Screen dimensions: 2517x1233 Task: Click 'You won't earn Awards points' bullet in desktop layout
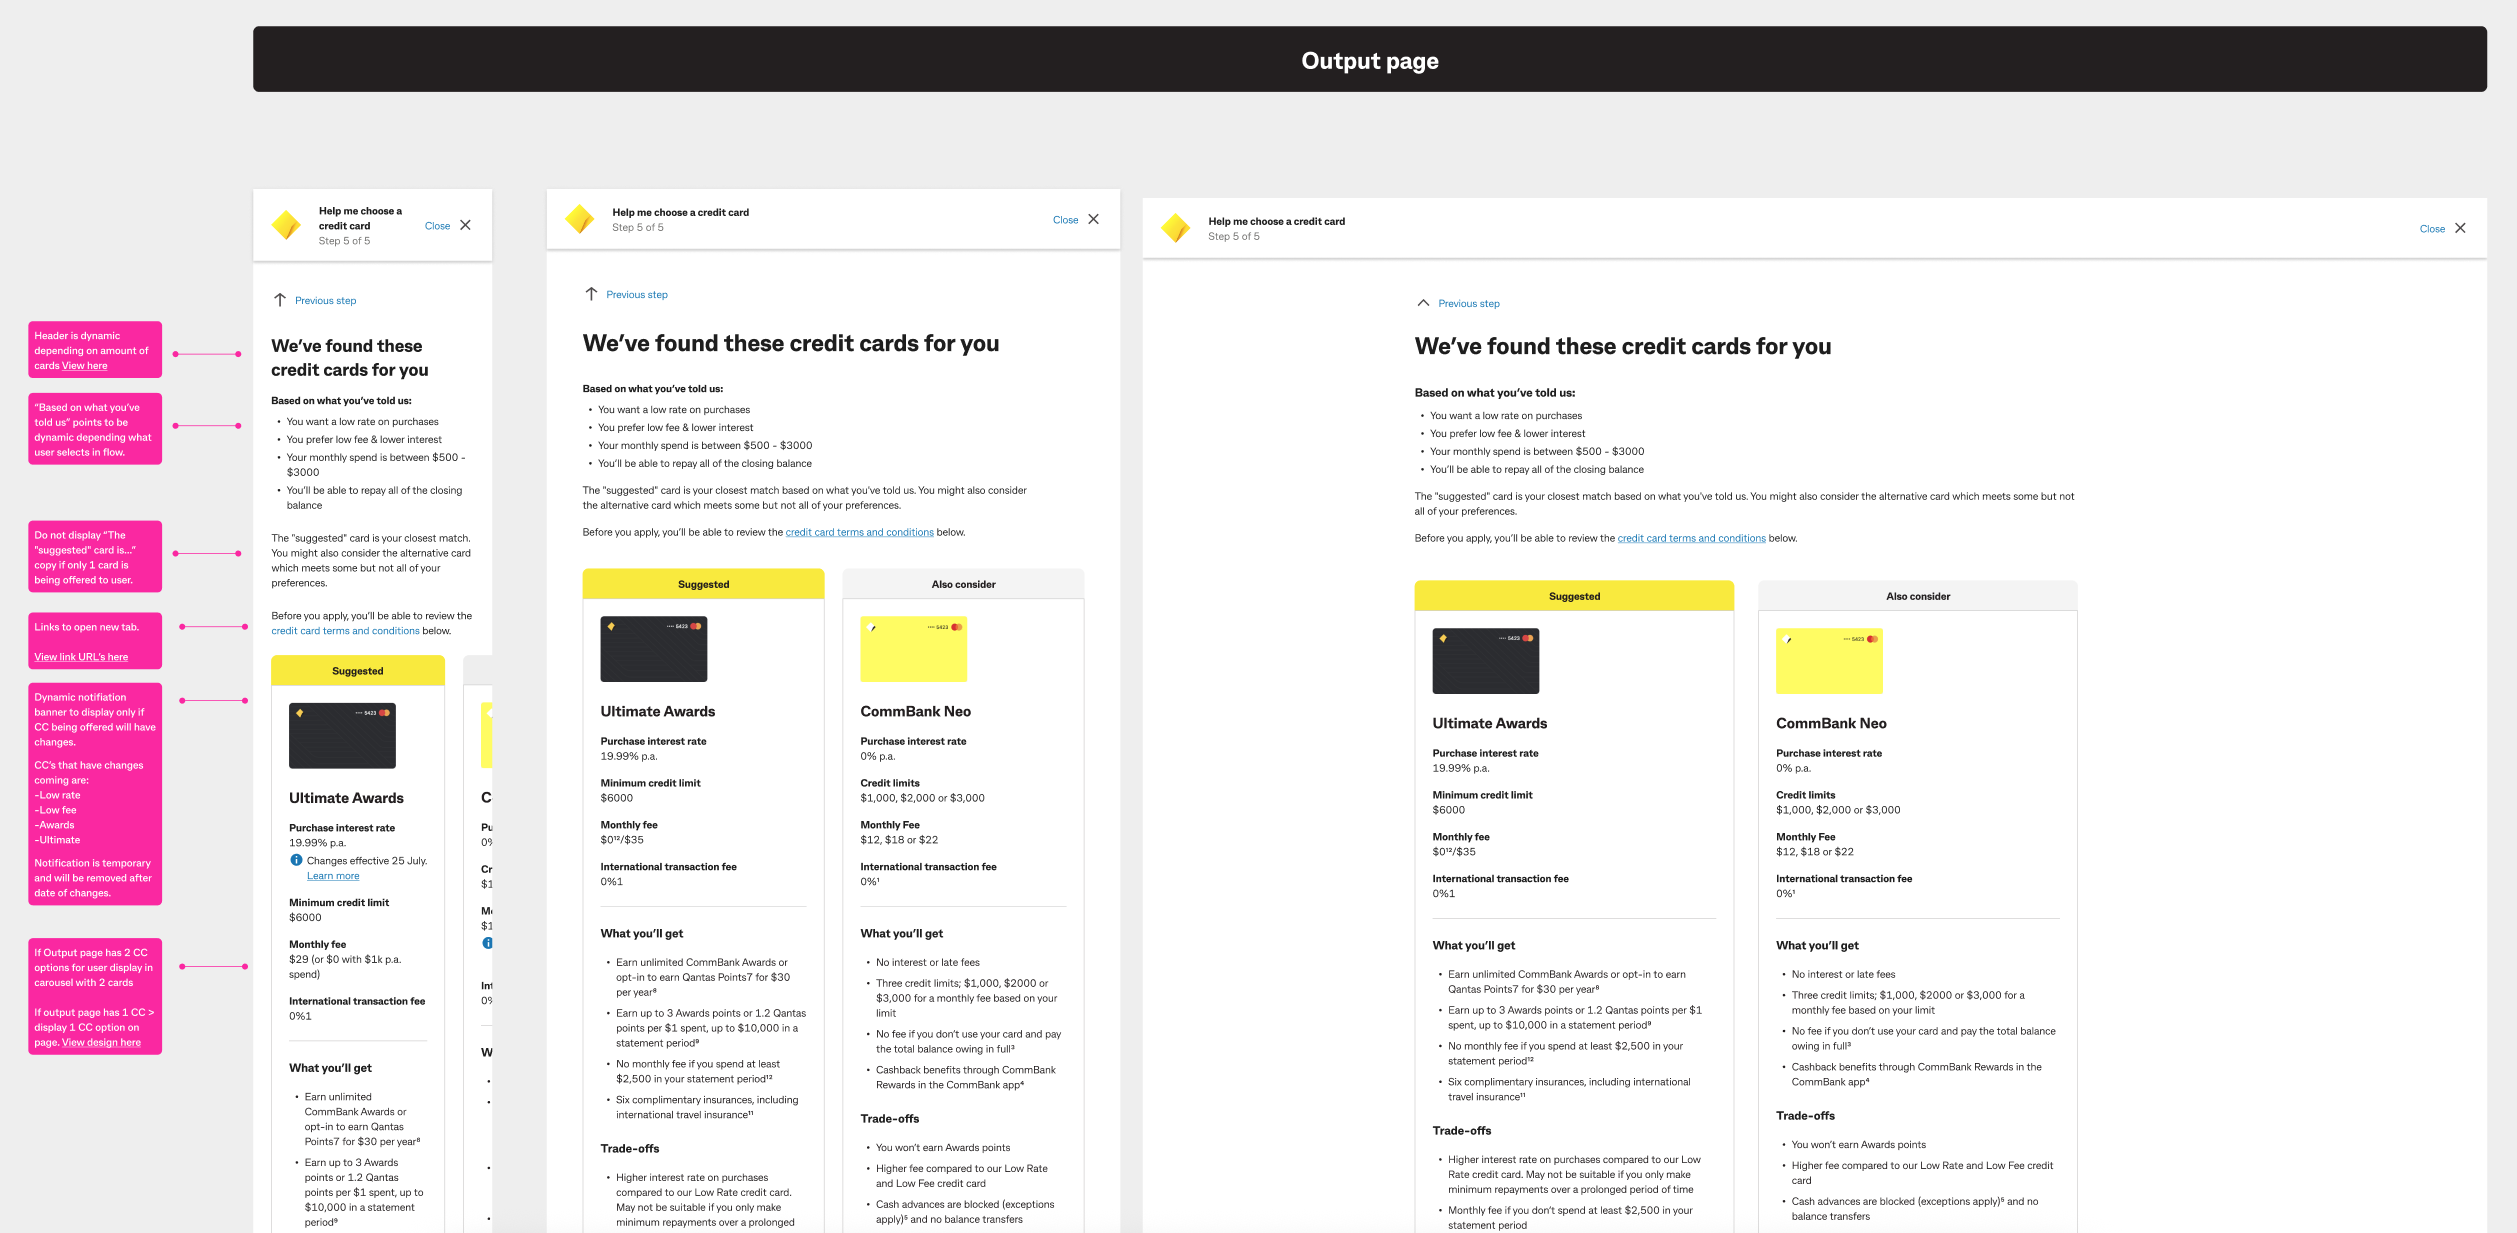pyautogui.click(x=1858, y=1145)
